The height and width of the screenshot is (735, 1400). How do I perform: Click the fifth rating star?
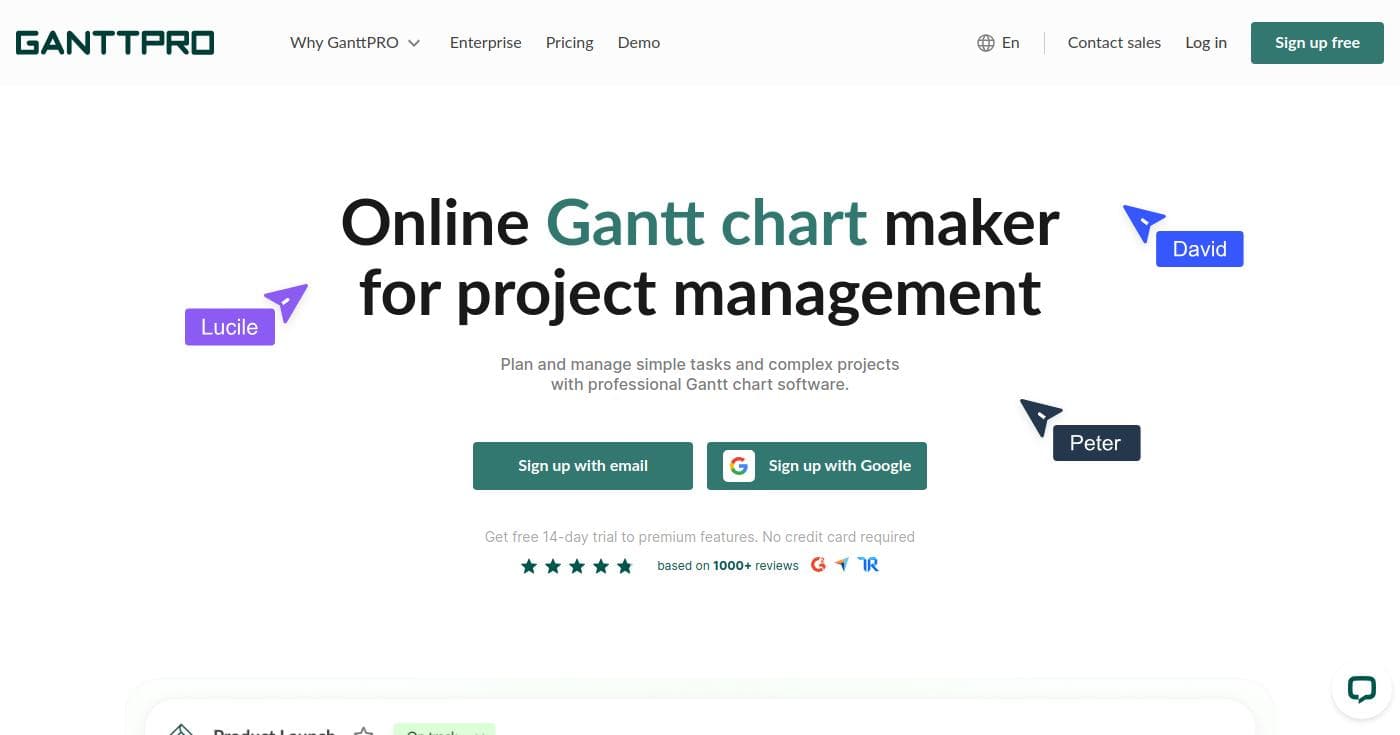(x=625, y=565)
